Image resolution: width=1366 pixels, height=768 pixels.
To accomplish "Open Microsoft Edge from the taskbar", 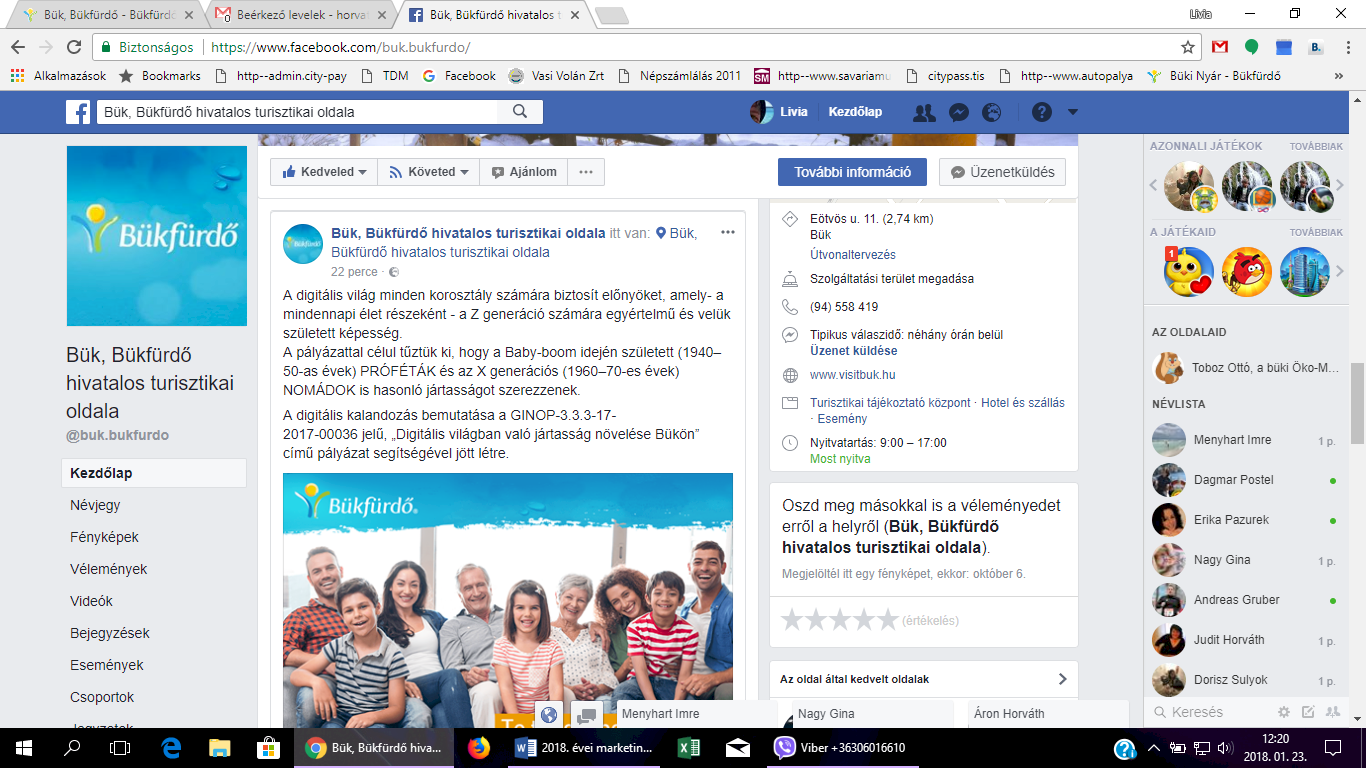I will (x=171, y=747).
